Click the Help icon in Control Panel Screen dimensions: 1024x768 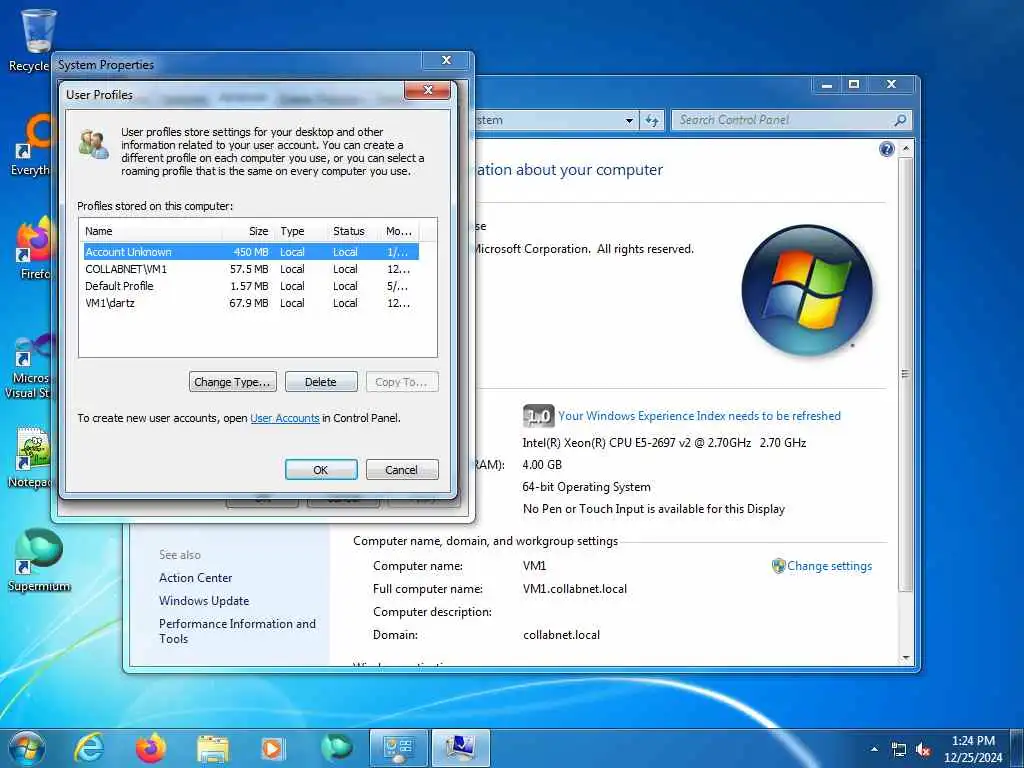[x=886, y=150]
